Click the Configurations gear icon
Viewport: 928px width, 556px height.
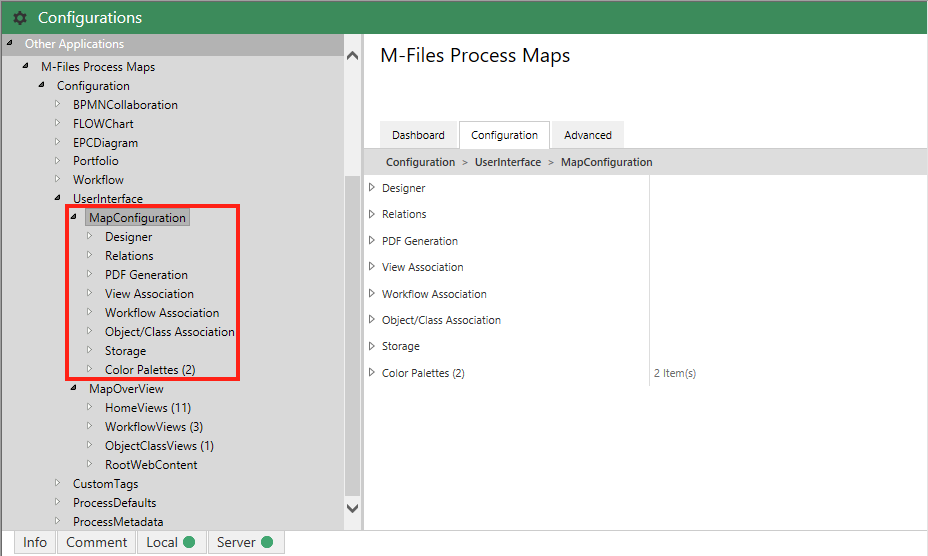[x=20, y=18]
